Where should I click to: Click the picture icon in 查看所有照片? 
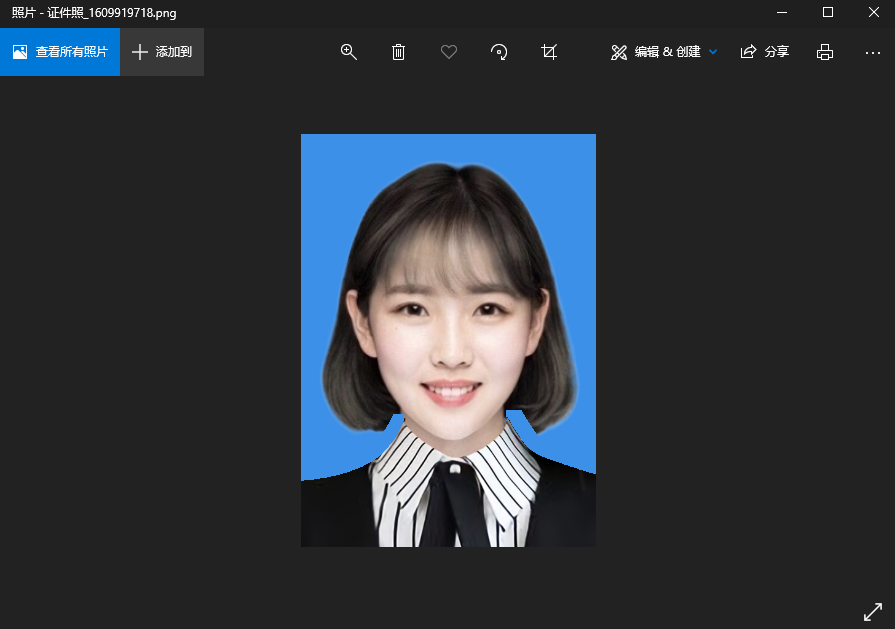[x=20, y=52]
